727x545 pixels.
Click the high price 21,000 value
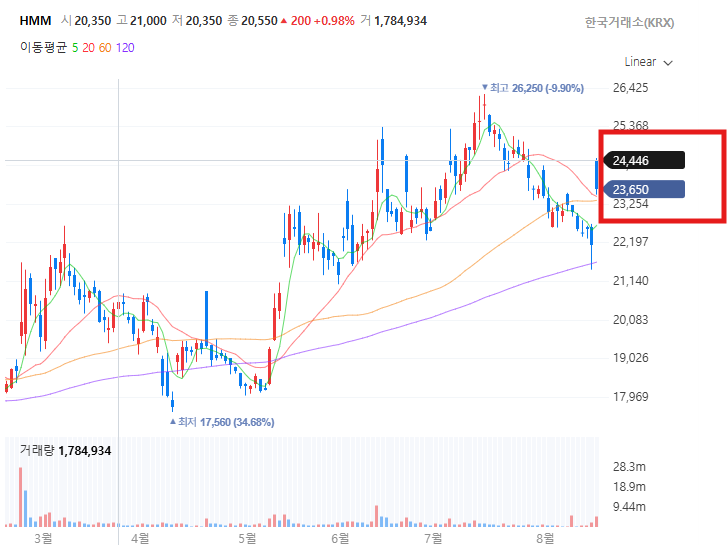coord(148,21)
